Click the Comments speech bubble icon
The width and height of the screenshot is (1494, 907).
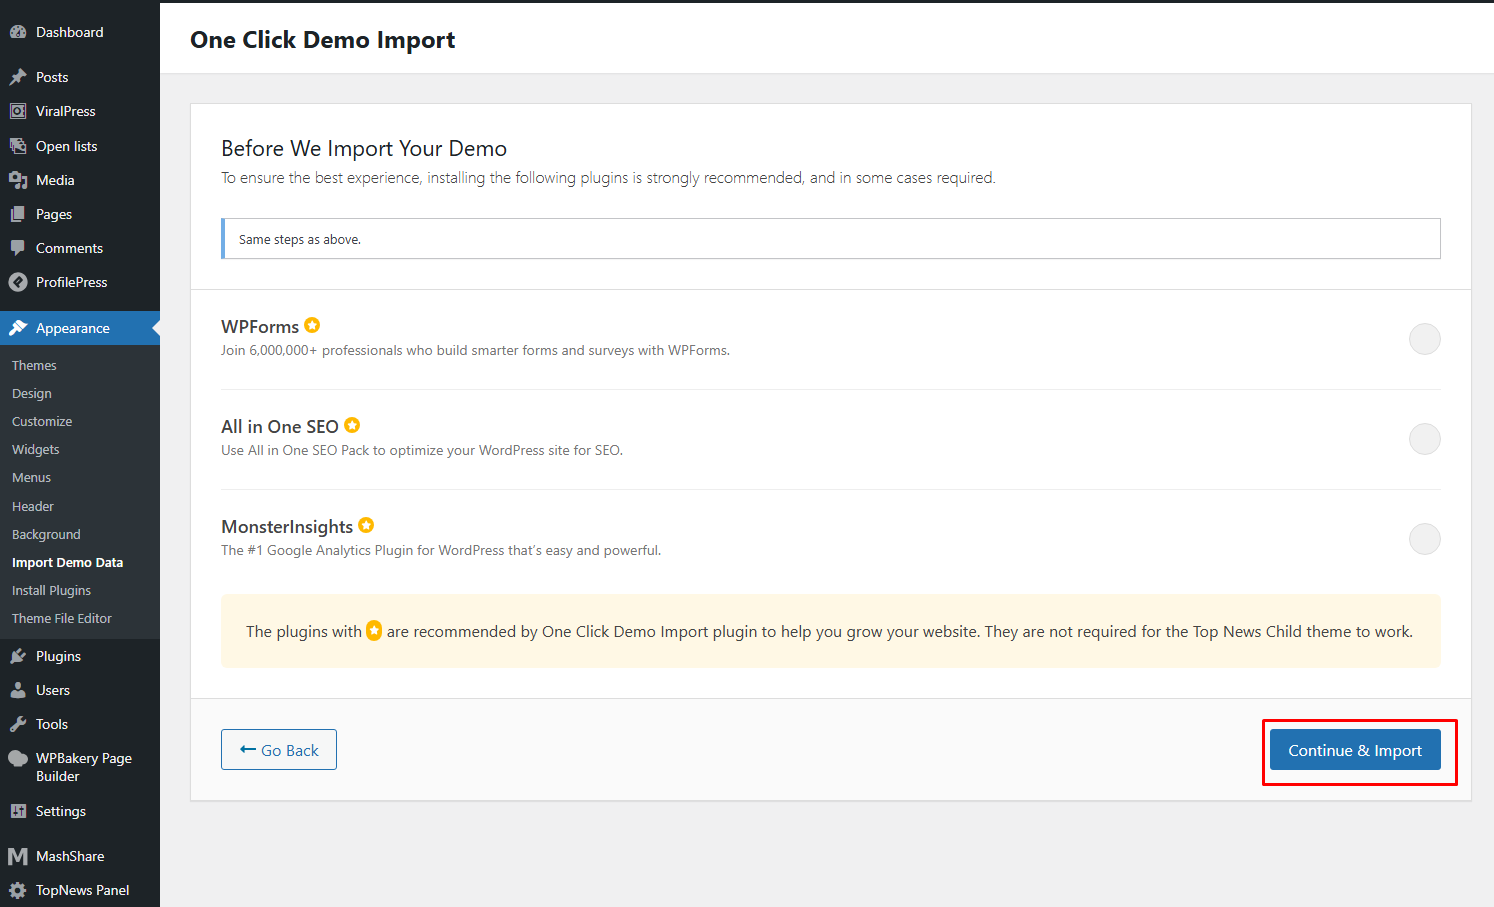pyautogui.click(x=18, y=248)
